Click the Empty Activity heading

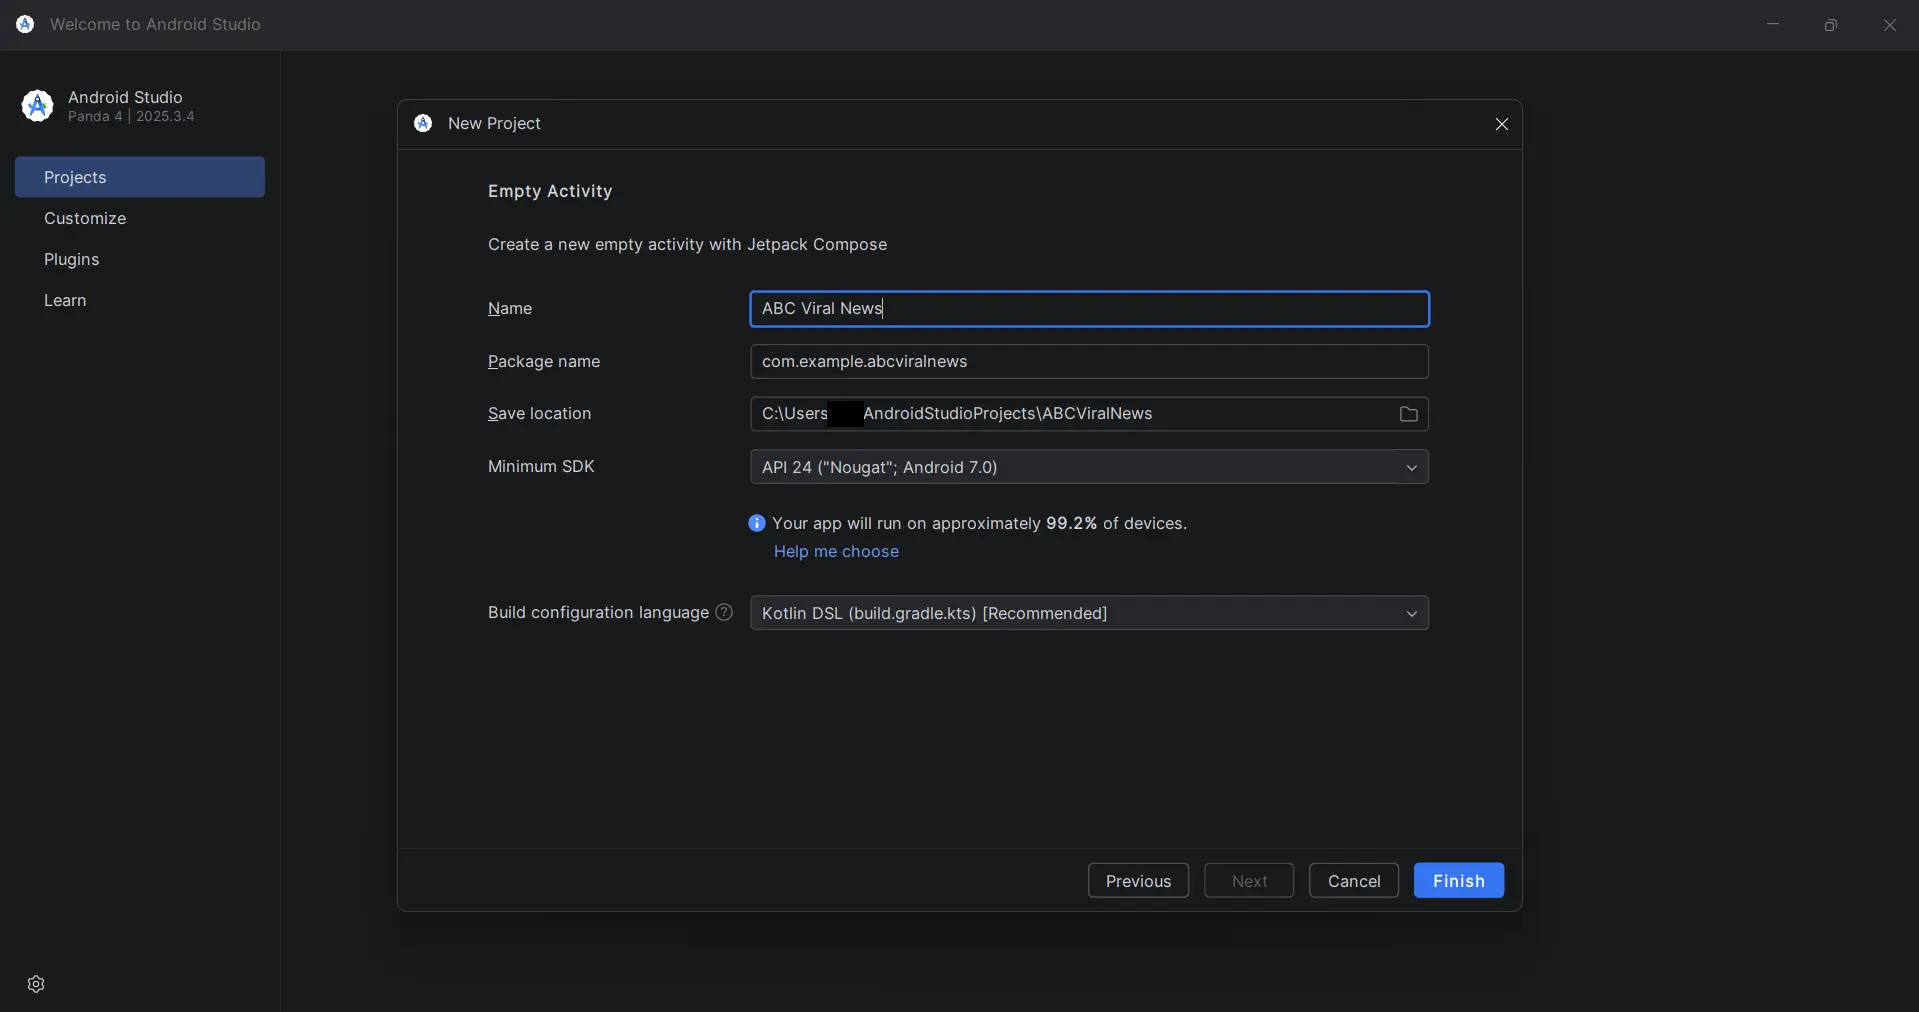tap(550, 191)
